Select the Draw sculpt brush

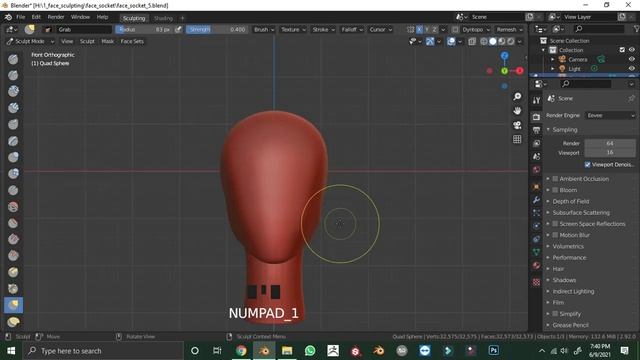click(13, 59)
